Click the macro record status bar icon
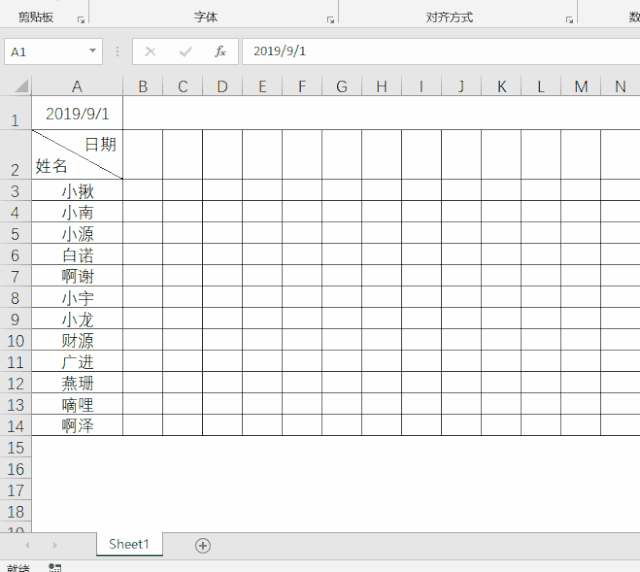This screenshot has height=572, width=640. 55,568
